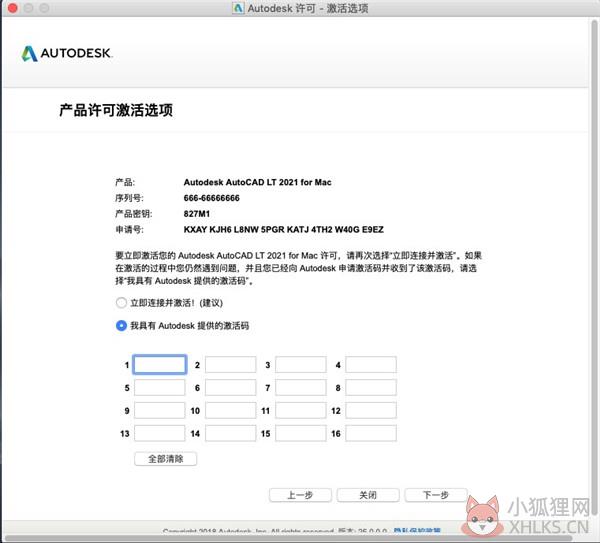Click activation code field 15
The image size is (600, 543).
coord(301,434)
